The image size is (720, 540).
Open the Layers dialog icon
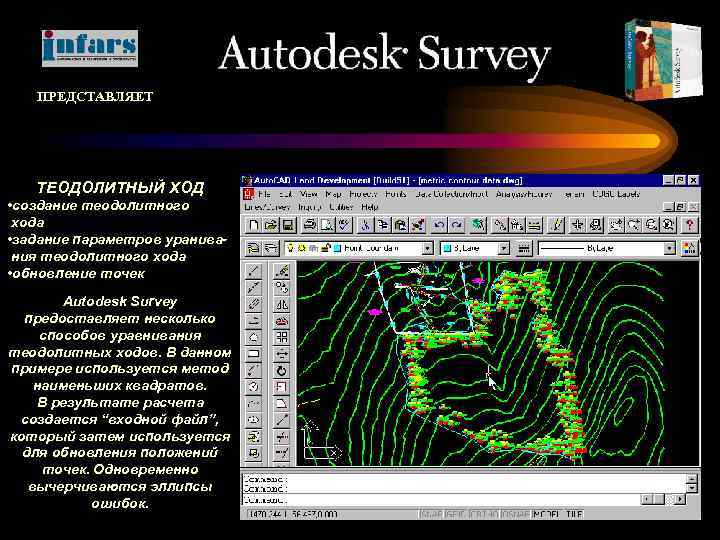pos(271,248)
